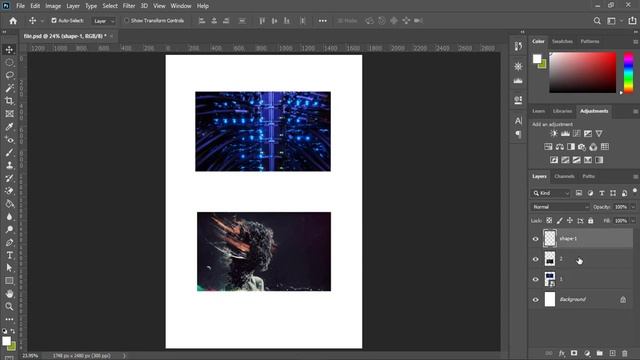Open the Filter menu

(x=129, y=6)
